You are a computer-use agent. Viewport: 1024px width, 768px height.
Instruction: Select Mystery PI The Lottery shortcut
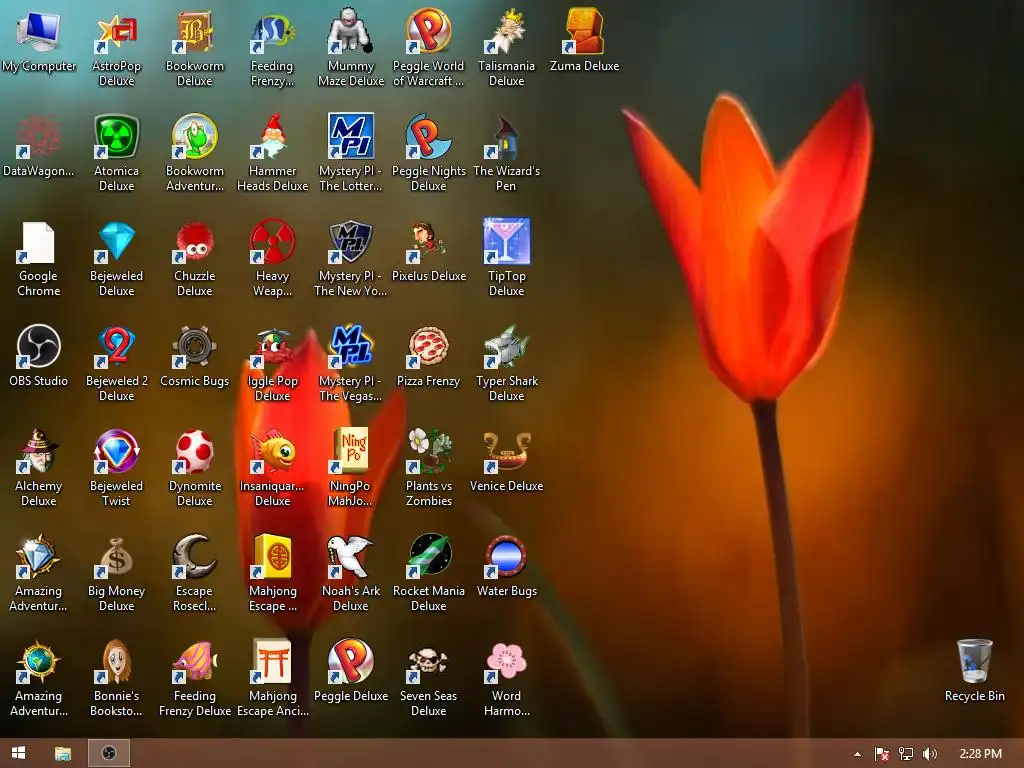click(351, 137)
